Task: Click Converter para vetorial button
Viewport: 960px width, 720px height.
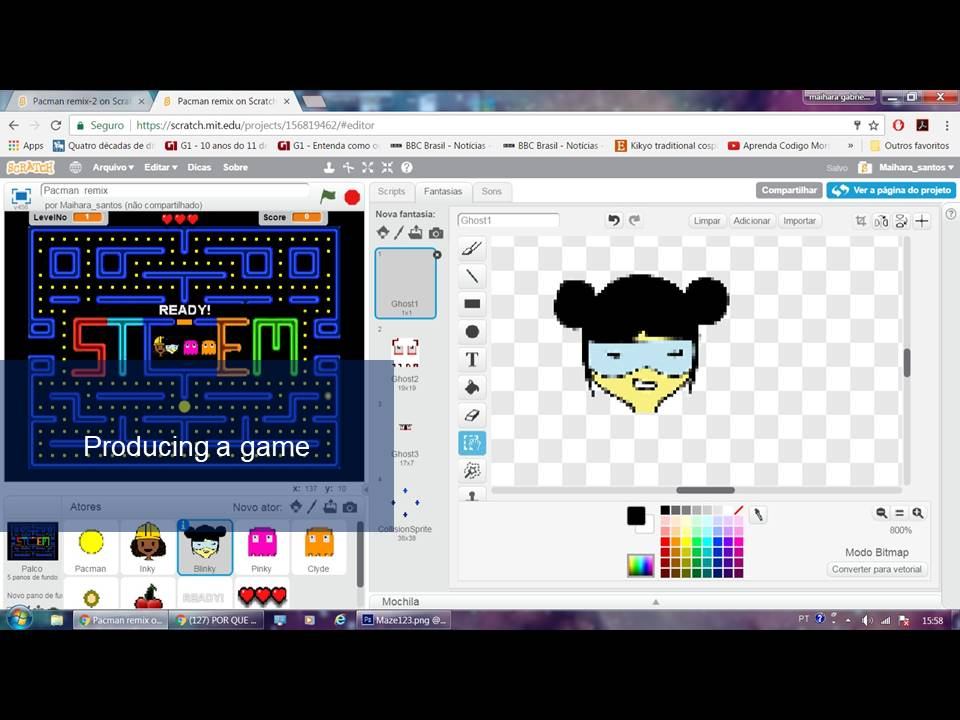Action: (x=878, y=570)
